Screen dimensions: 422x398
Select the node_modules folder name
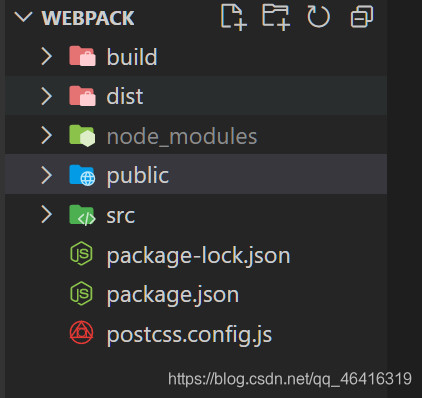182,137
